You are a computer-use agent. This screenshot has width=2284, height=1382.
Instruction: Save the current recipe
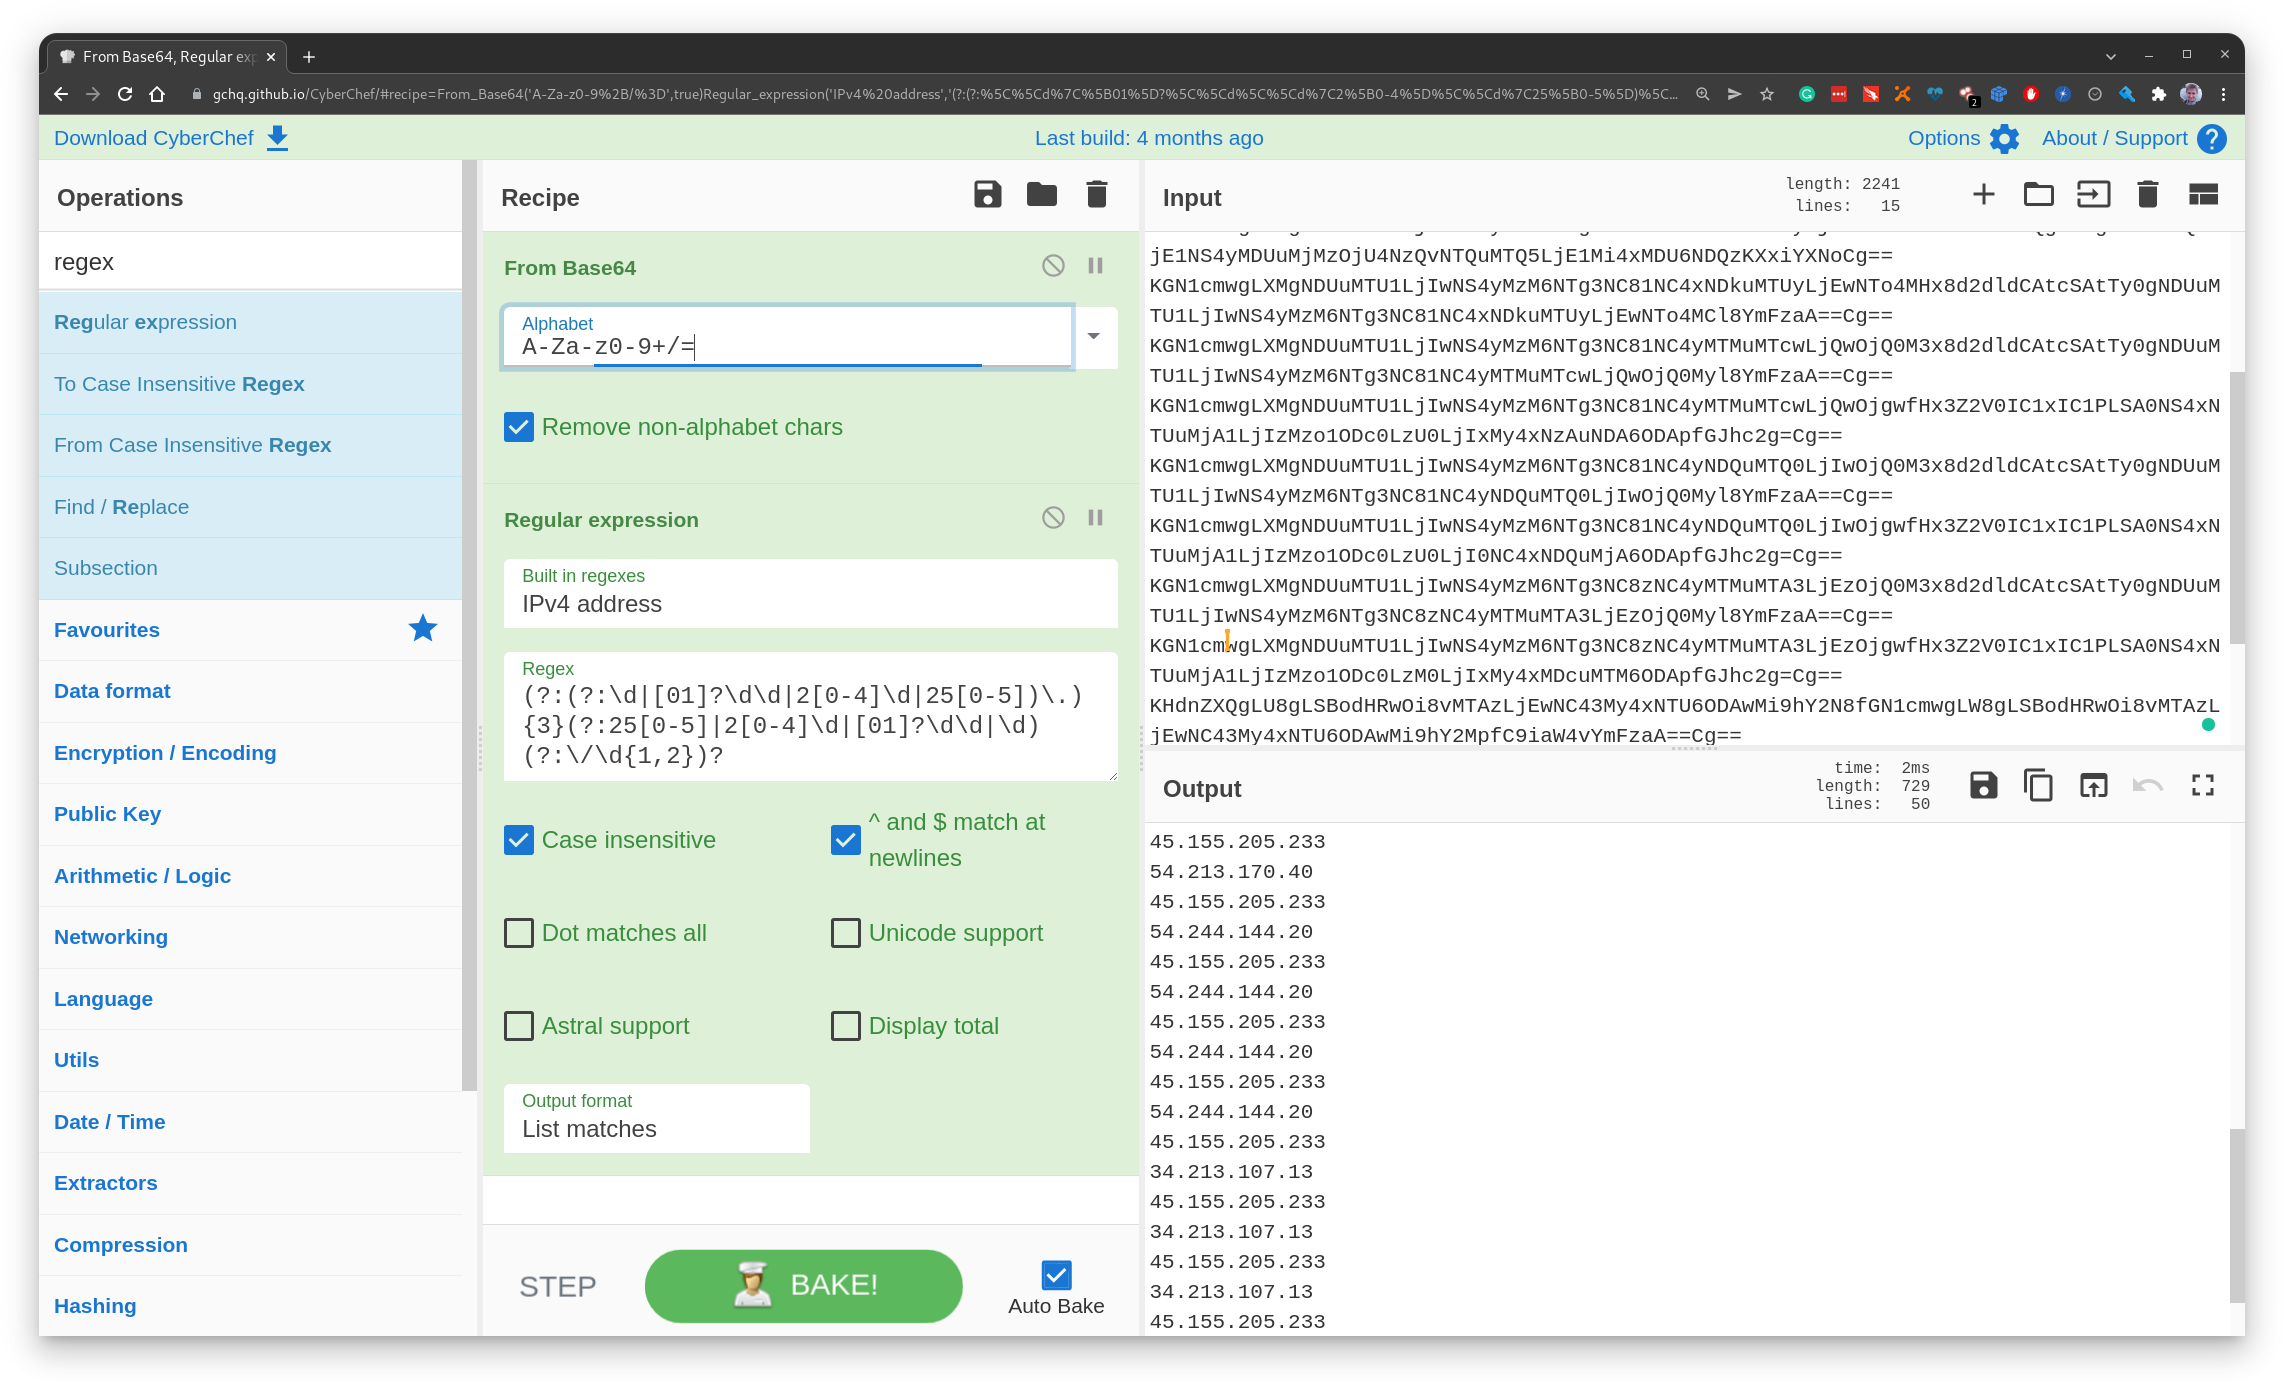pyautogui.click(x=987, y=195)
